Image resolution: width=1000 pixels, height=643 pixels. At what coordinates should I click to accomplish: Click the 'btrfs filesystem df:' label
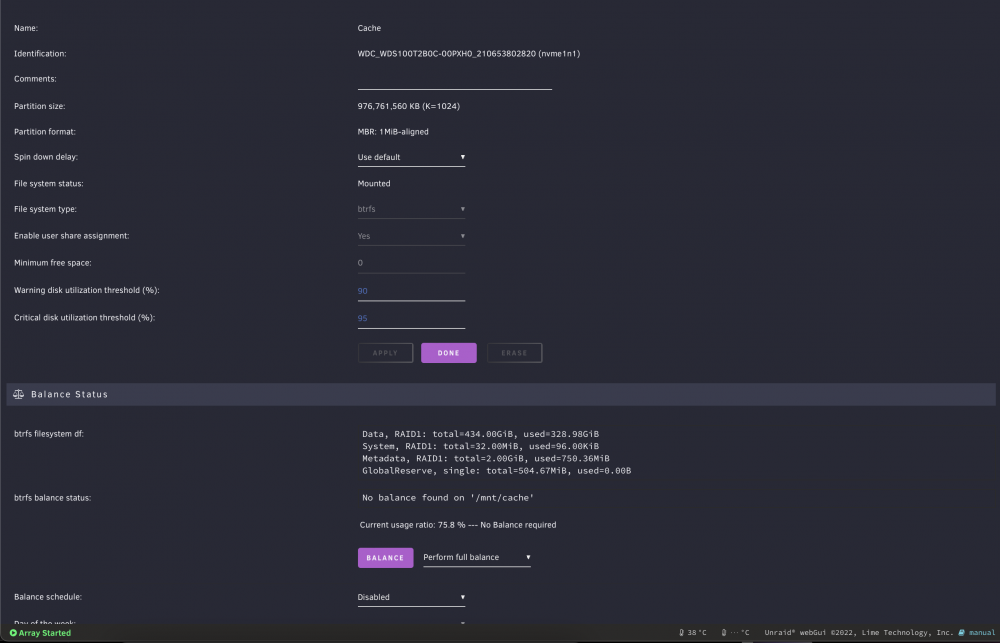[49, 434]
